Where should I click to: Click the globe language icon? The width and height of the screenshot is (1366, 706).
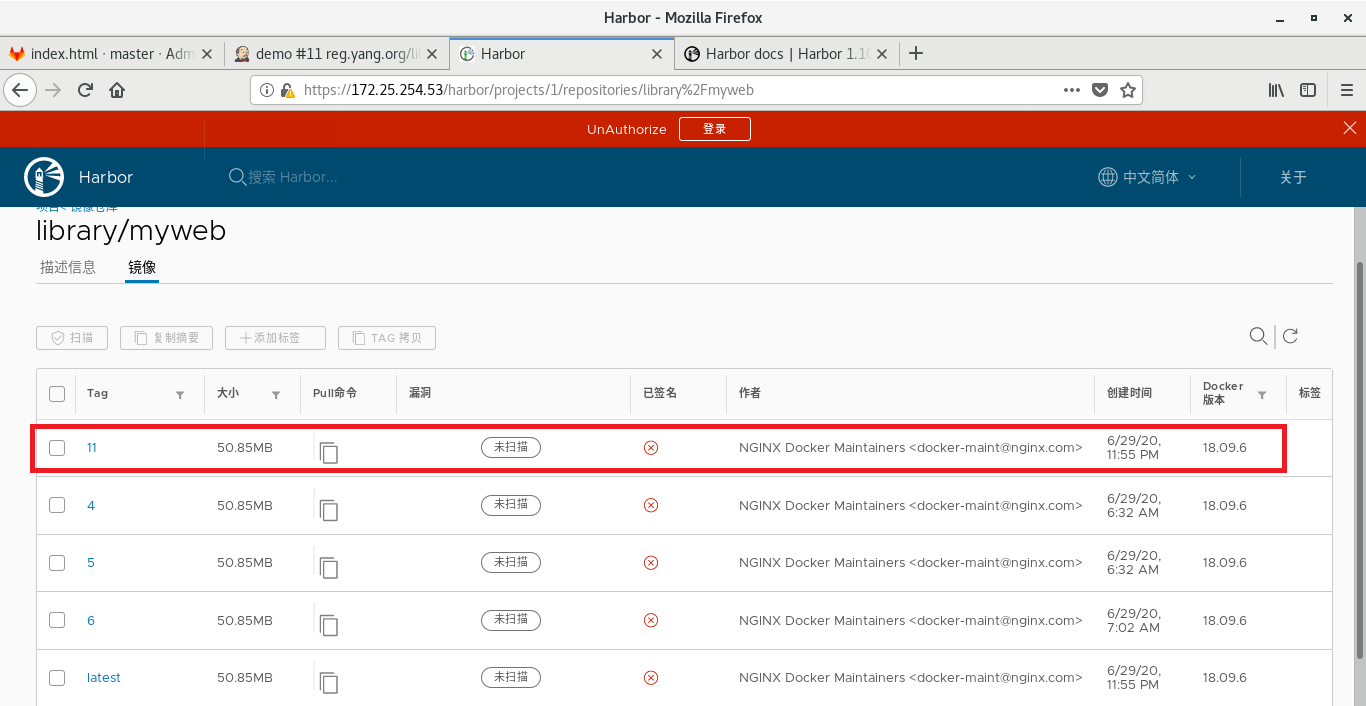(1107, 177)
